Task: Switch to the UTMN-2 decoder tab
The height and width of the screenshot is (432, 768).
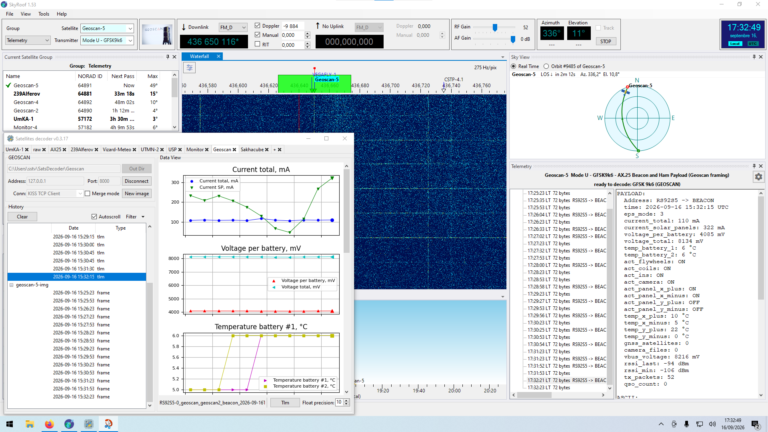Action: click(x=149, y=149)
